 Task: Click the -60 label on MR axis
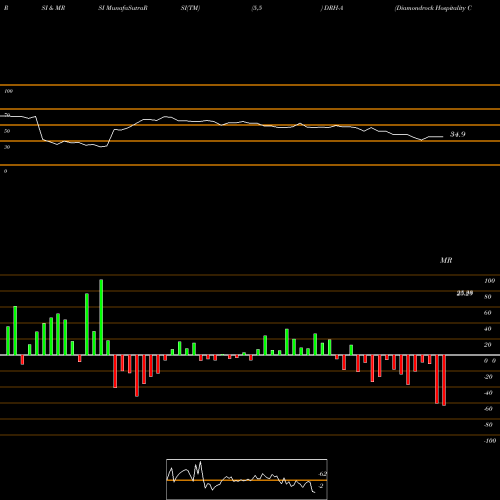(x=488, y=409)
